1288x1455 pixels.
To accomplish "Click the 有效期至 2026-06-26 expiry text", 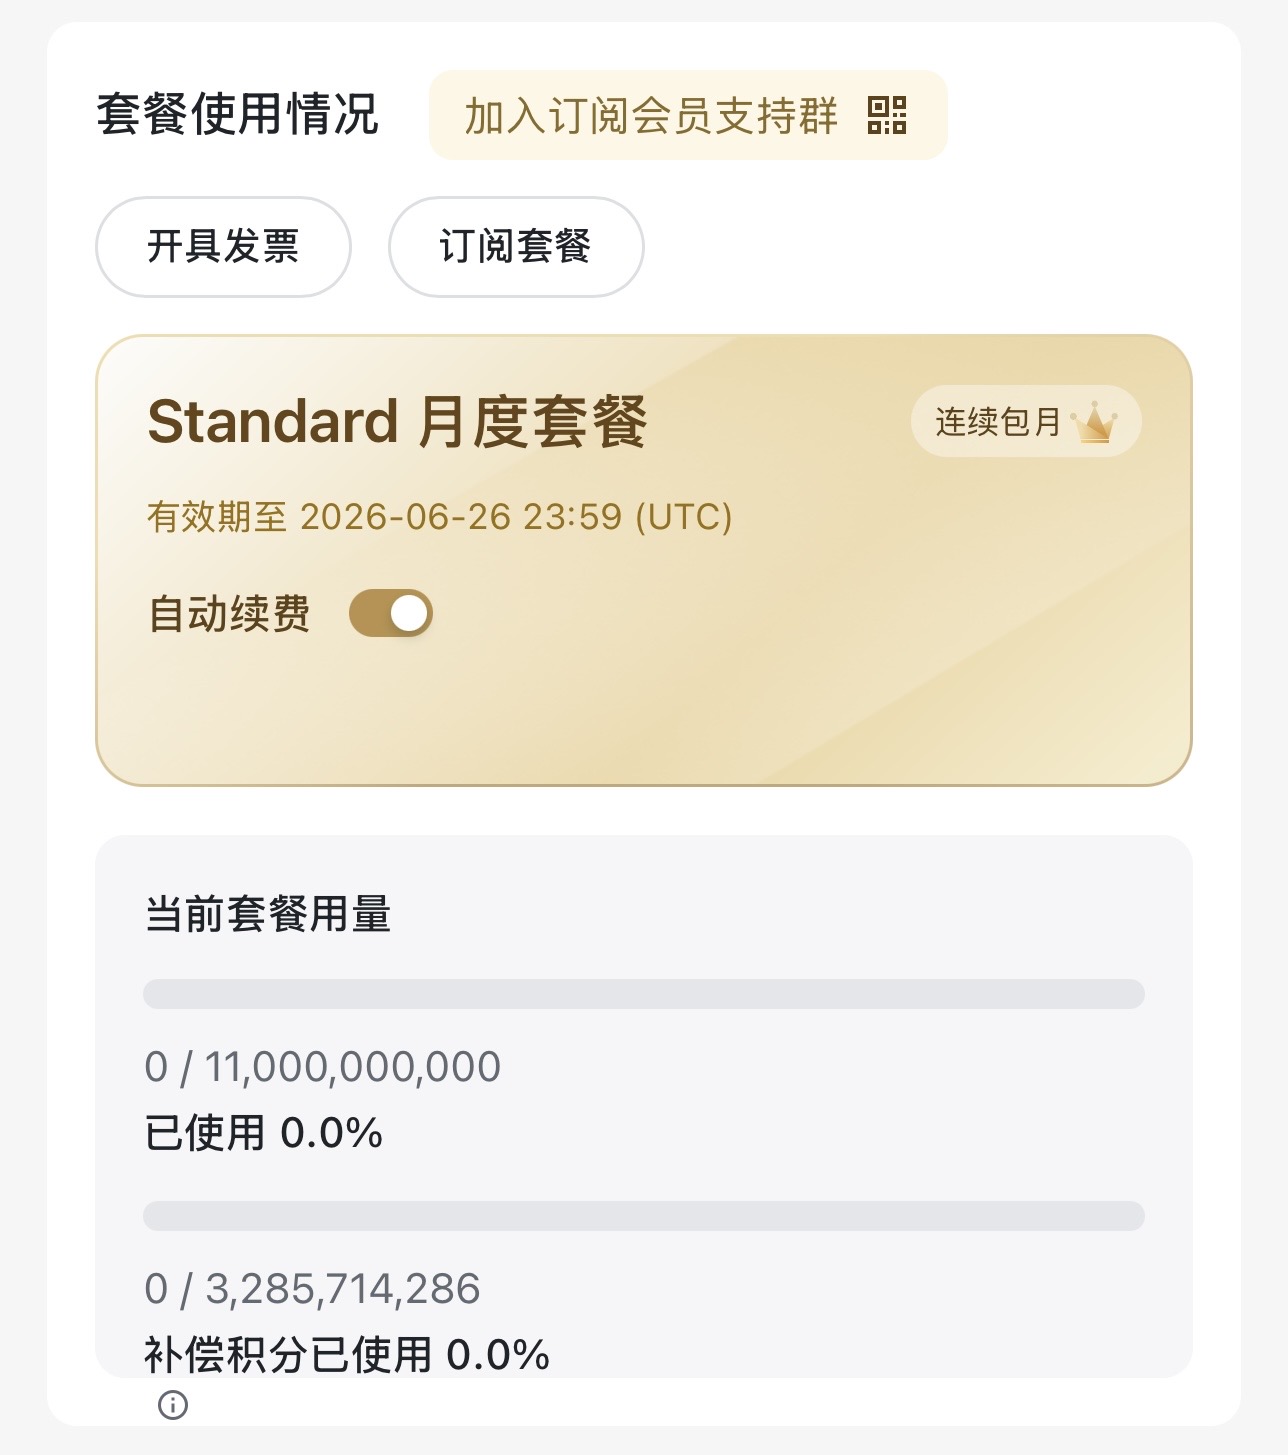I will [x=440, y=517].
